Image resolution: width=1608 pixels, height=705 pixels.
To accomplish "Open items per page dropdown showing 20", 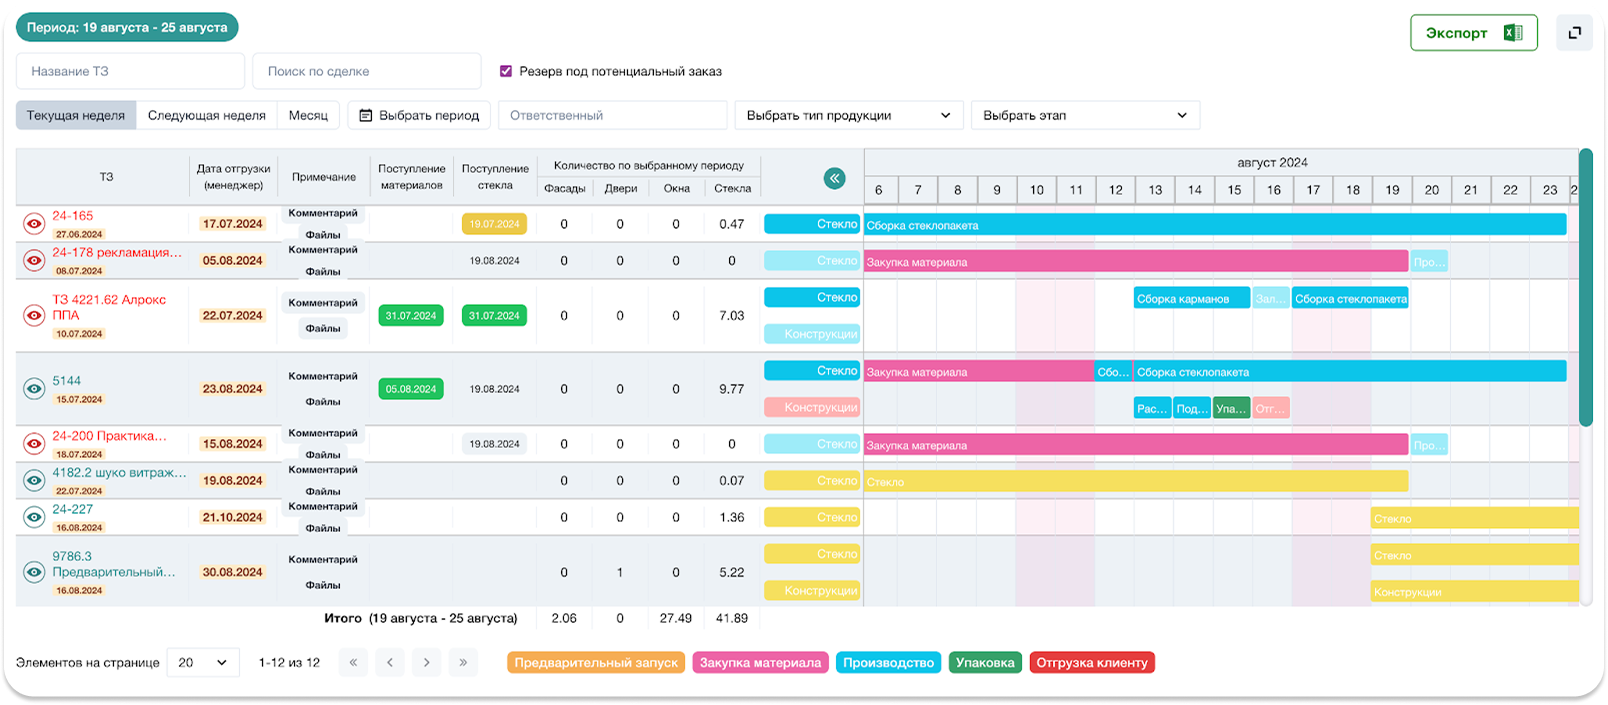I will [x=202, y=662].
